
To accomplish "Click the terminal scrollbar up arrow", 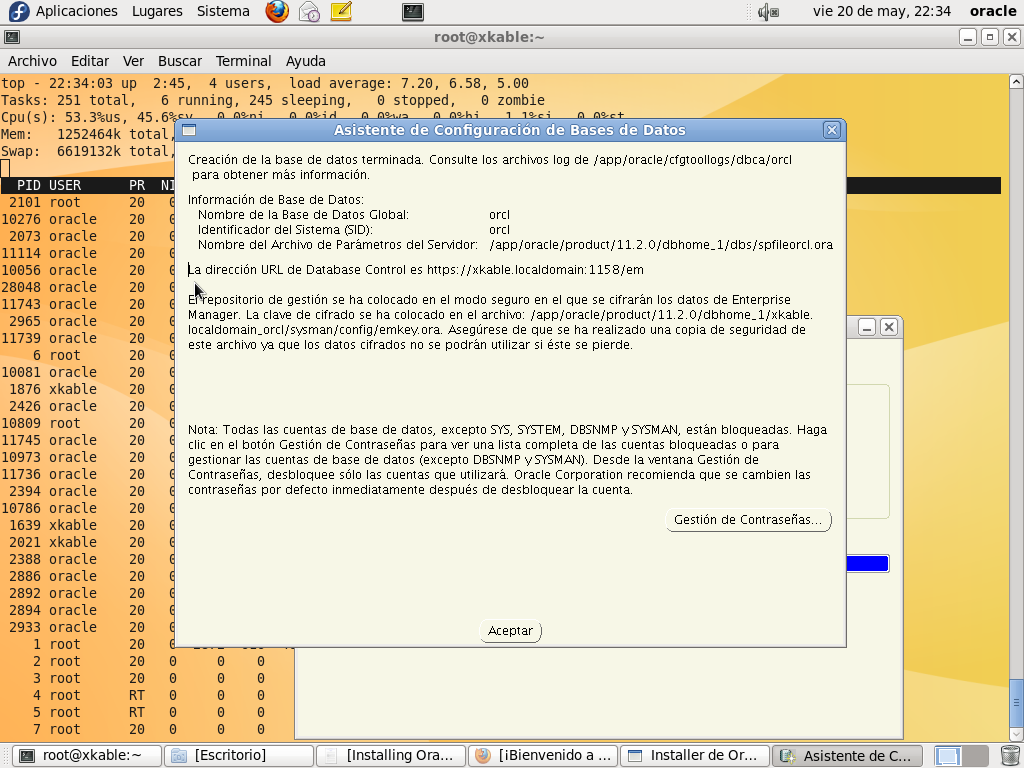I will click(1016, 82).
